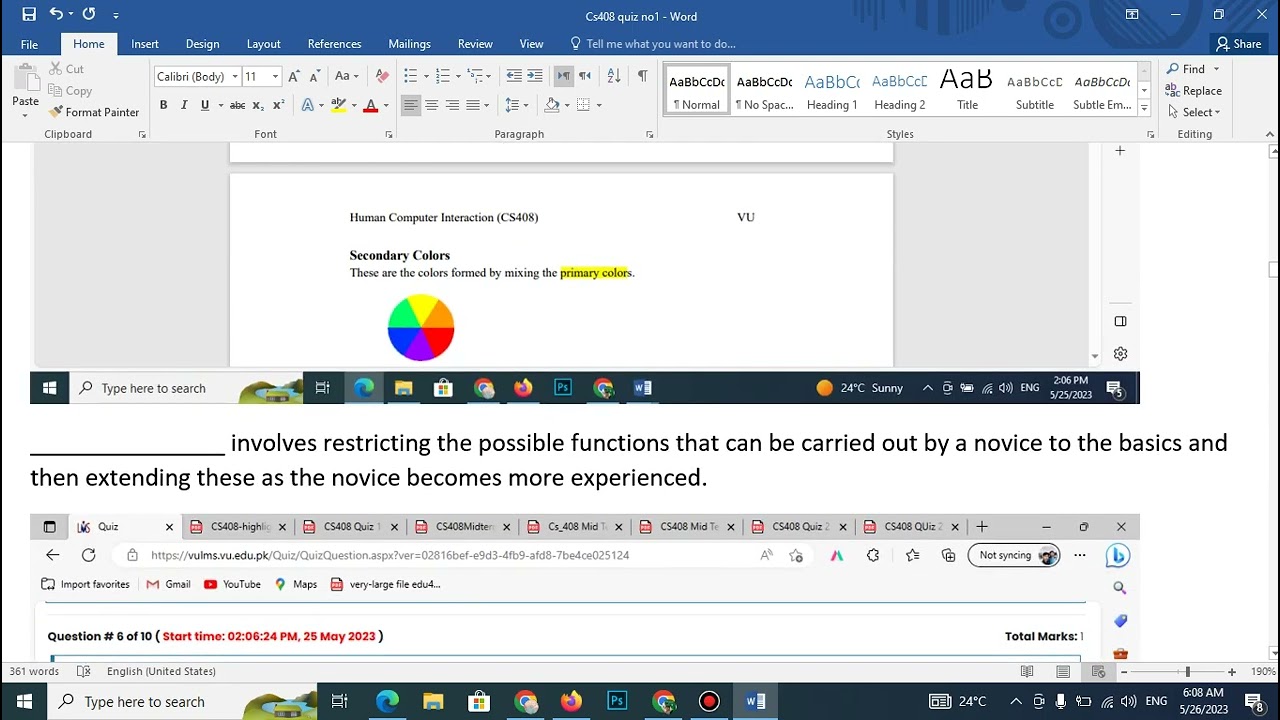The width and height of the screenshot is (1280, 720).
Task: Open Find in the Editing group
Action: point(1185,69)
